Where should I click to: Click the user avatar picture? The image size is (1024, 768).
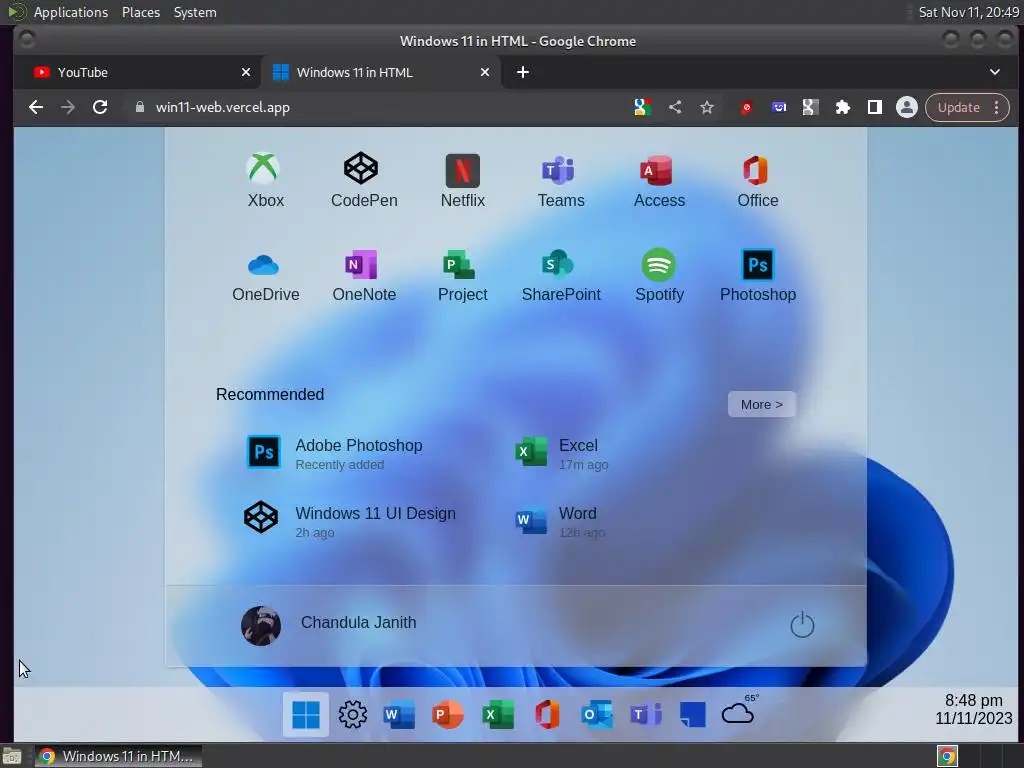coord(261,625)
